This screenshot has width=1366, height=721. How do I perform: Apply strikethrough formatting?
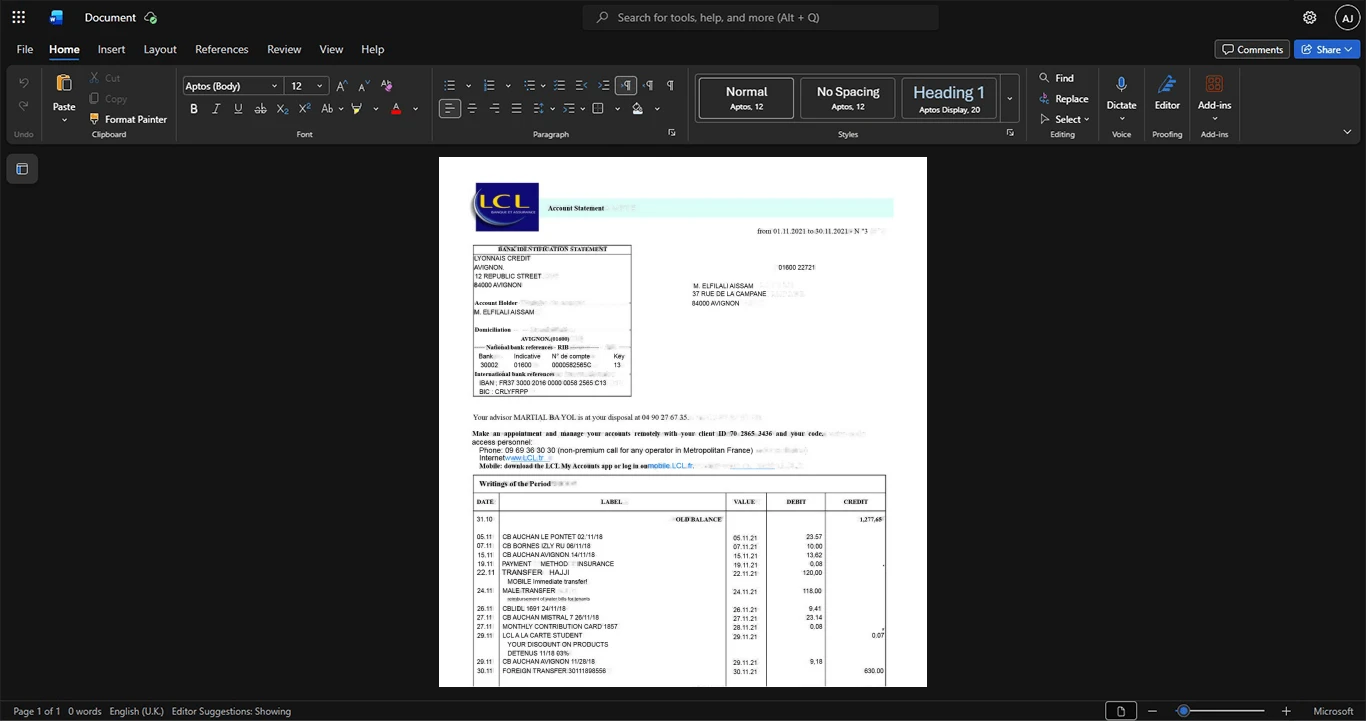(260, 108)
